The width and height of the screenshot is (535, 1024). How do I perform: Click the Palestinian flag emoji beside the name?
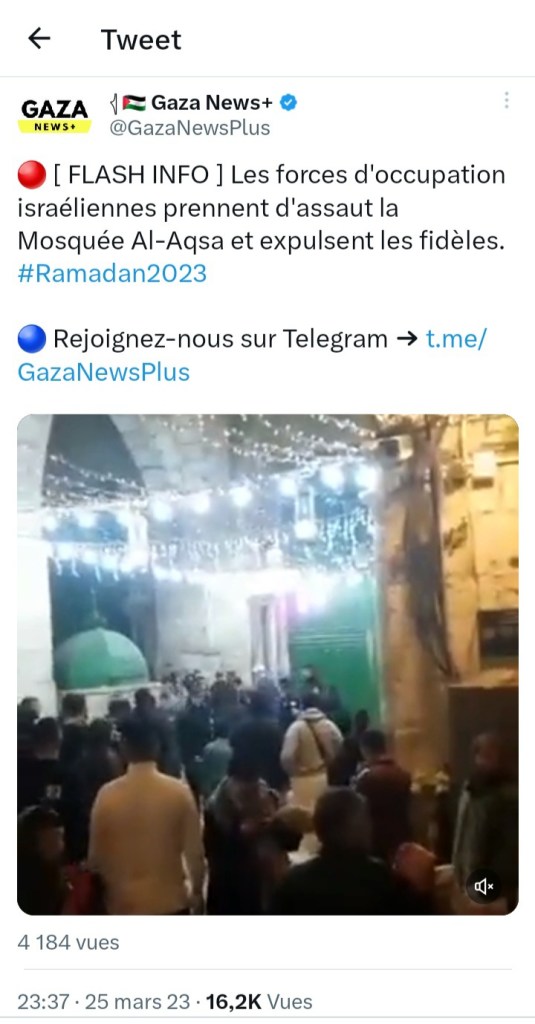135,103
